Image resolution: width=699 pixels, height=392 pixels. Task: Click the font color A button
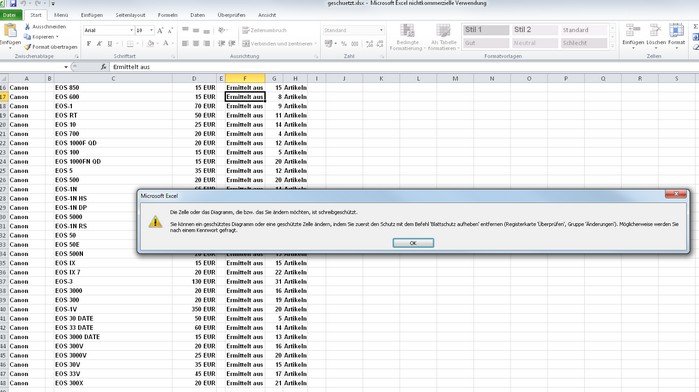point(165,44)
